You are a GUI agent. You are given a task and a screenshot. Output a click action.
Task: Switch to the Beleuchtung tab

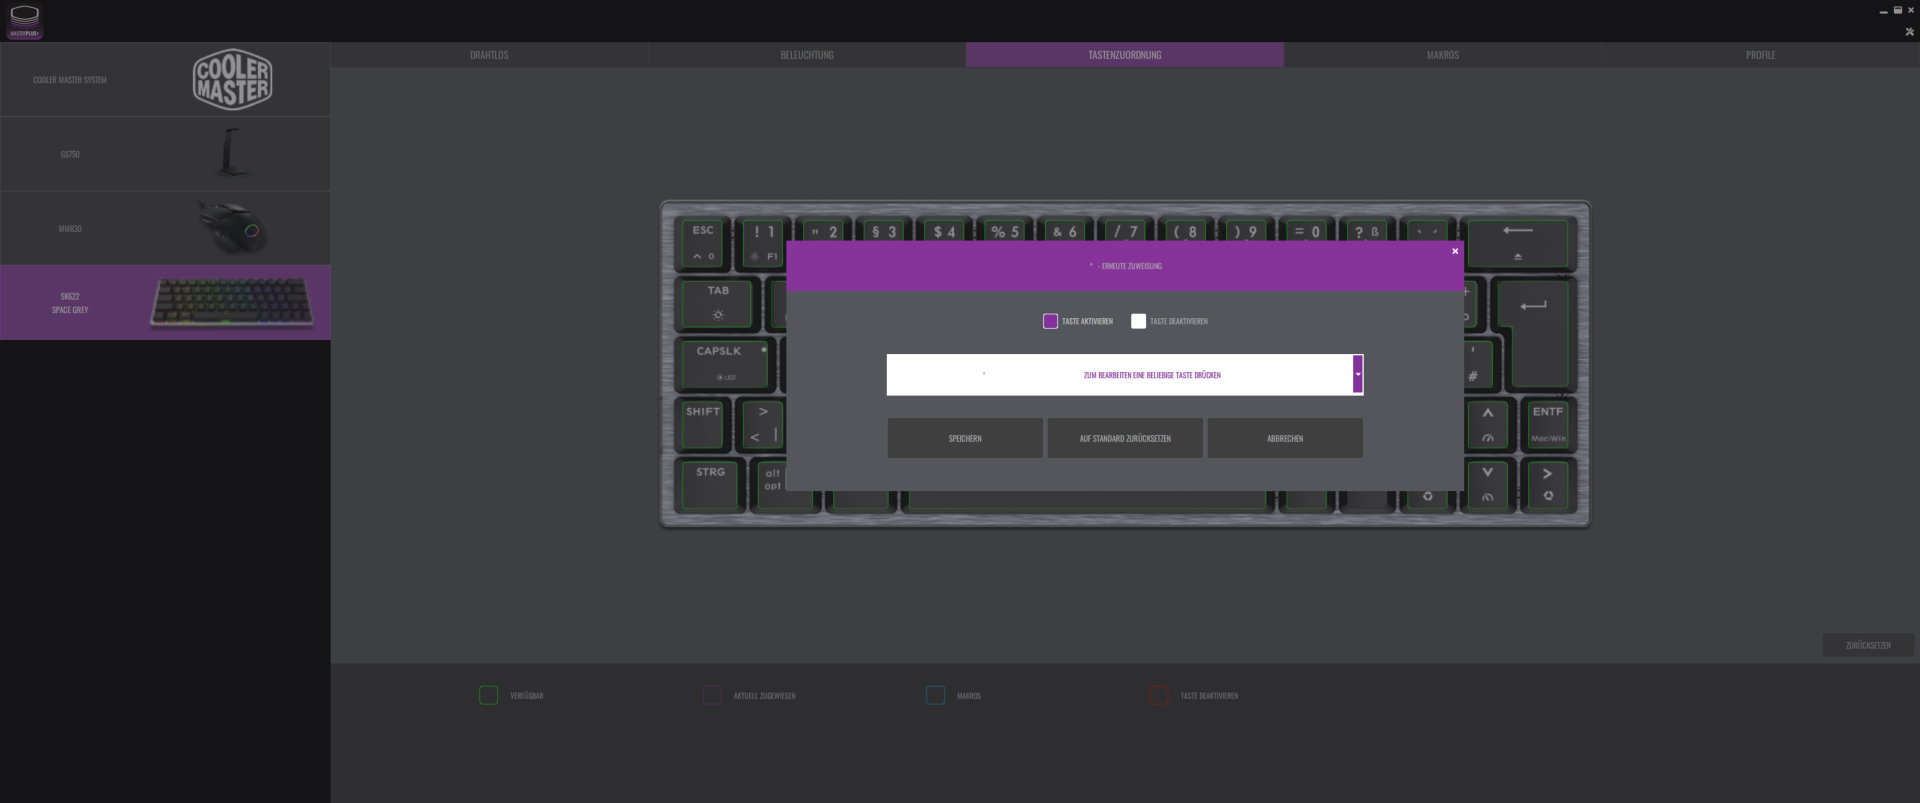pyautogui.click(x=807, y=55)
